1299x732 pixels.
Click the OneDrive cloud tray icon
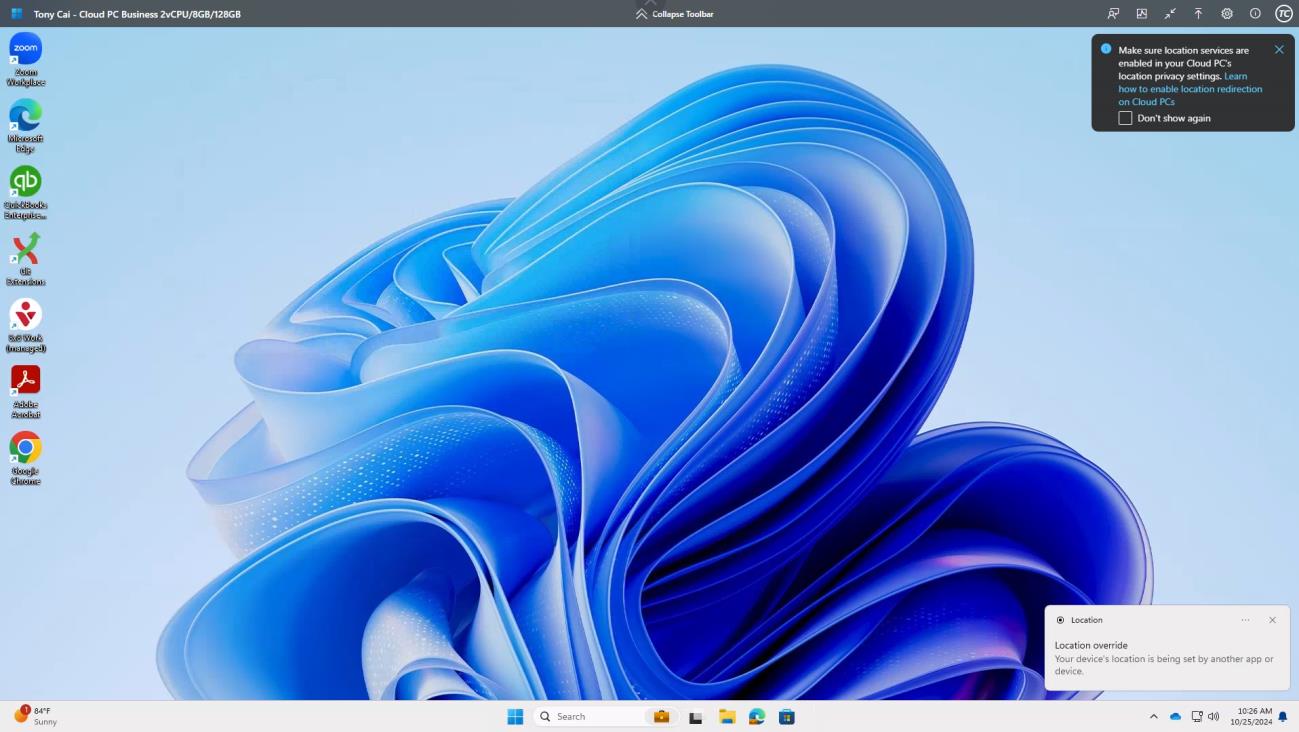[1176, 717]
